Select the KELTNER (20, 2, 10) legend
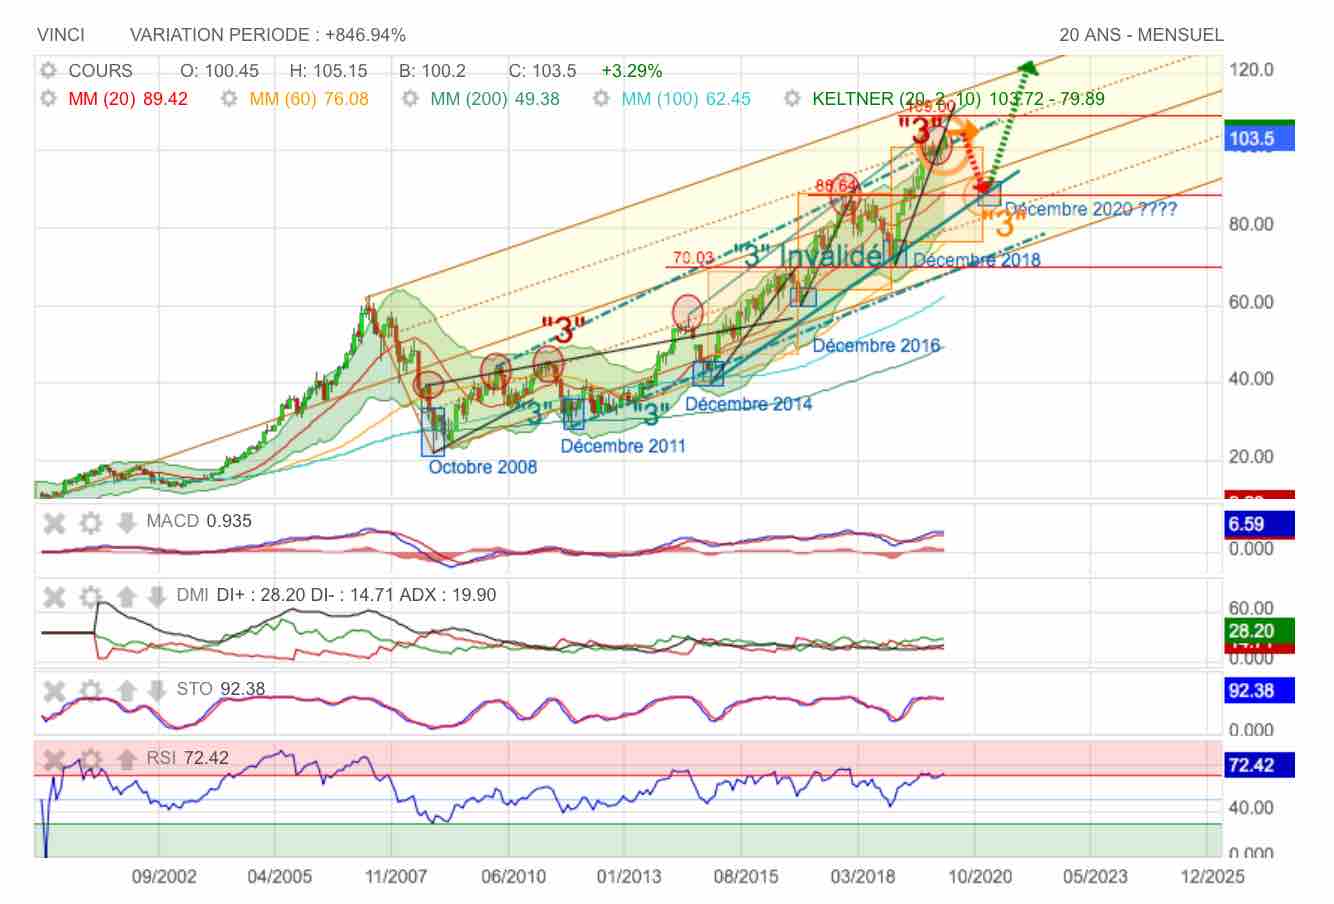This screenshot has height=904, width=1334. 959,99
